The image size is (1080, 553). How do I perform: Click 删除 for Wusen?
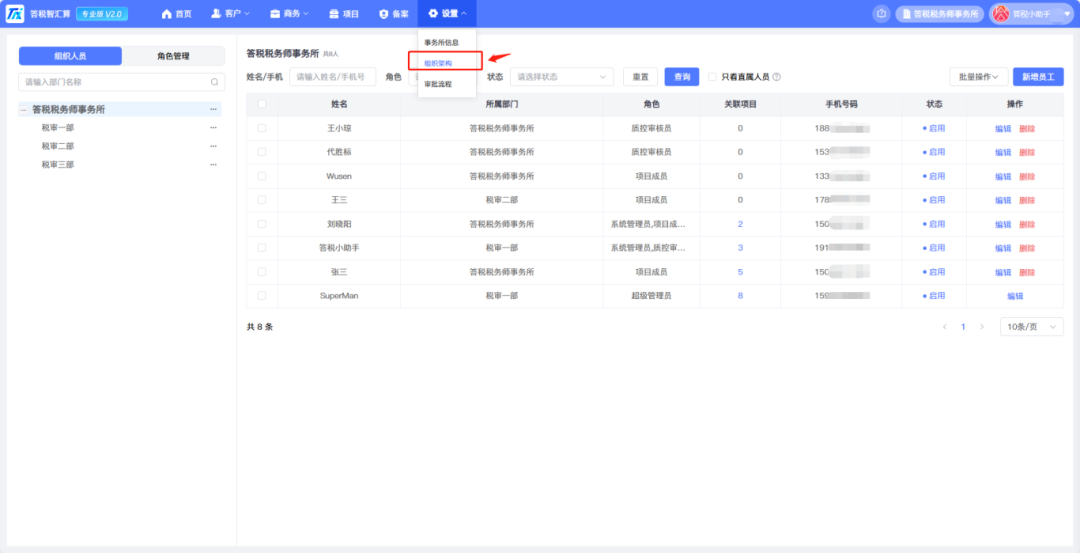[1027, 176]
